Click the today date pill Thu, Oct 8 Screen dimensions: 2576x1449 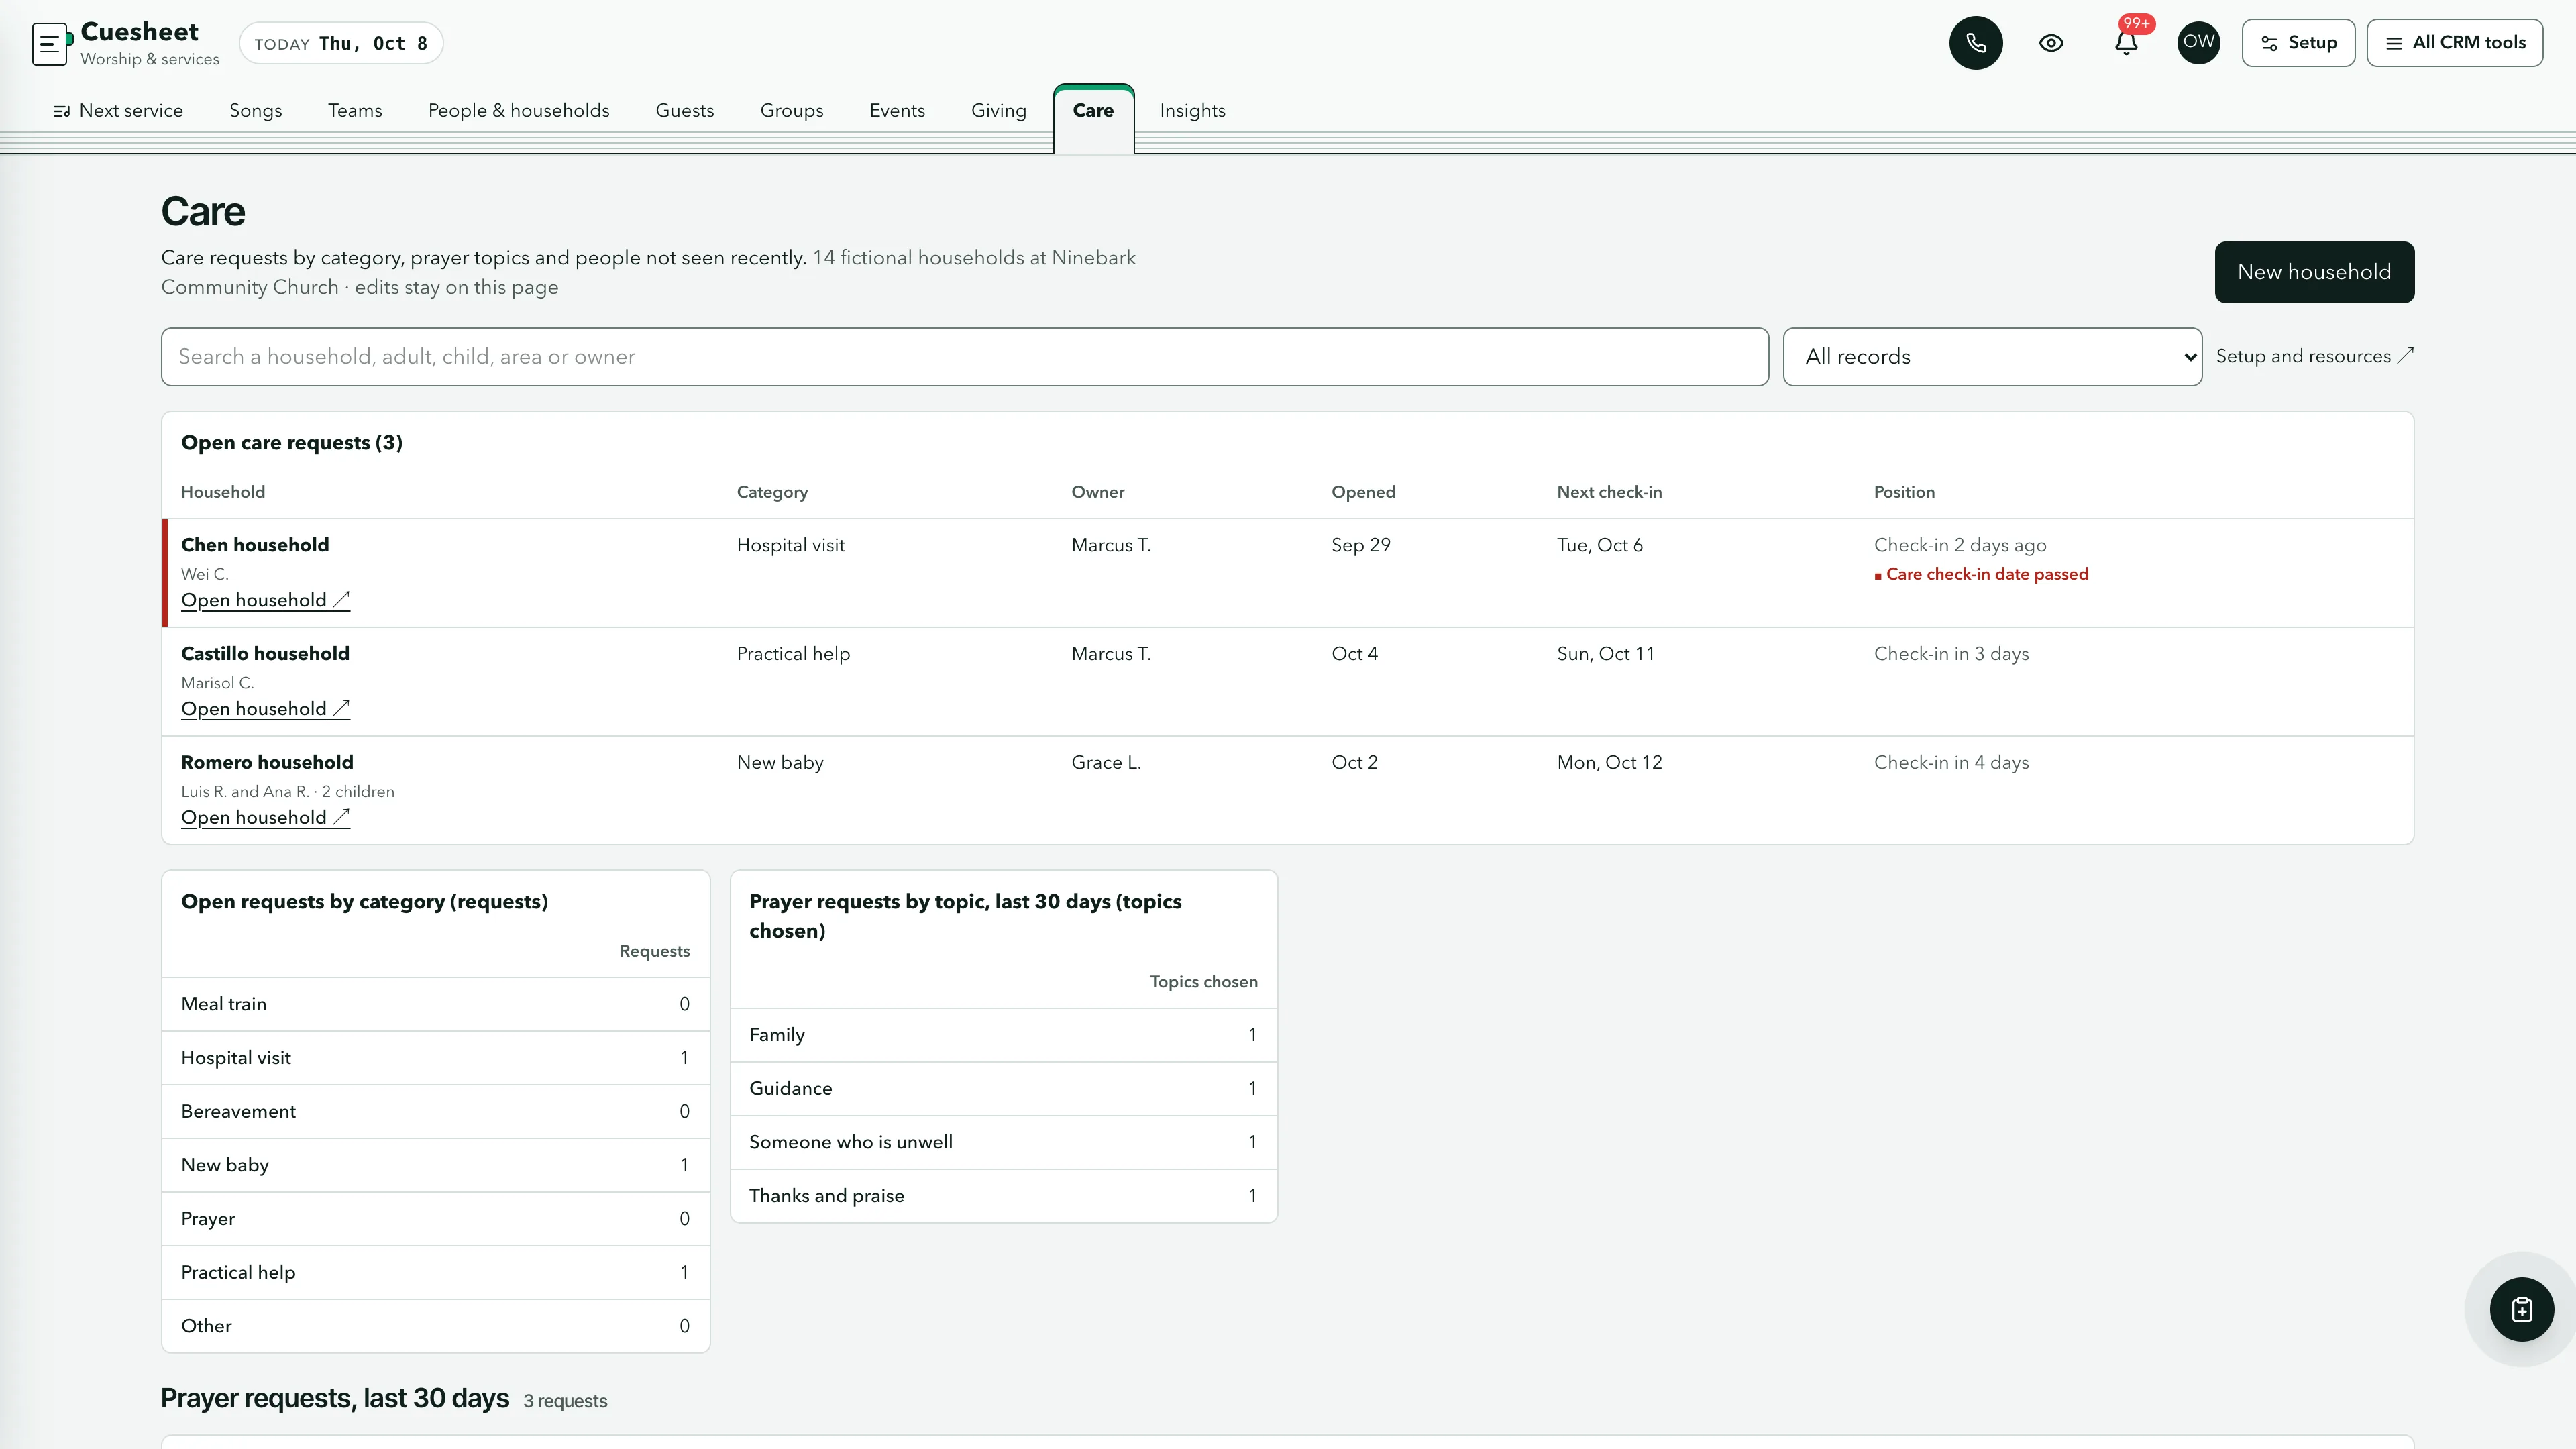click(x=341, y=43)
